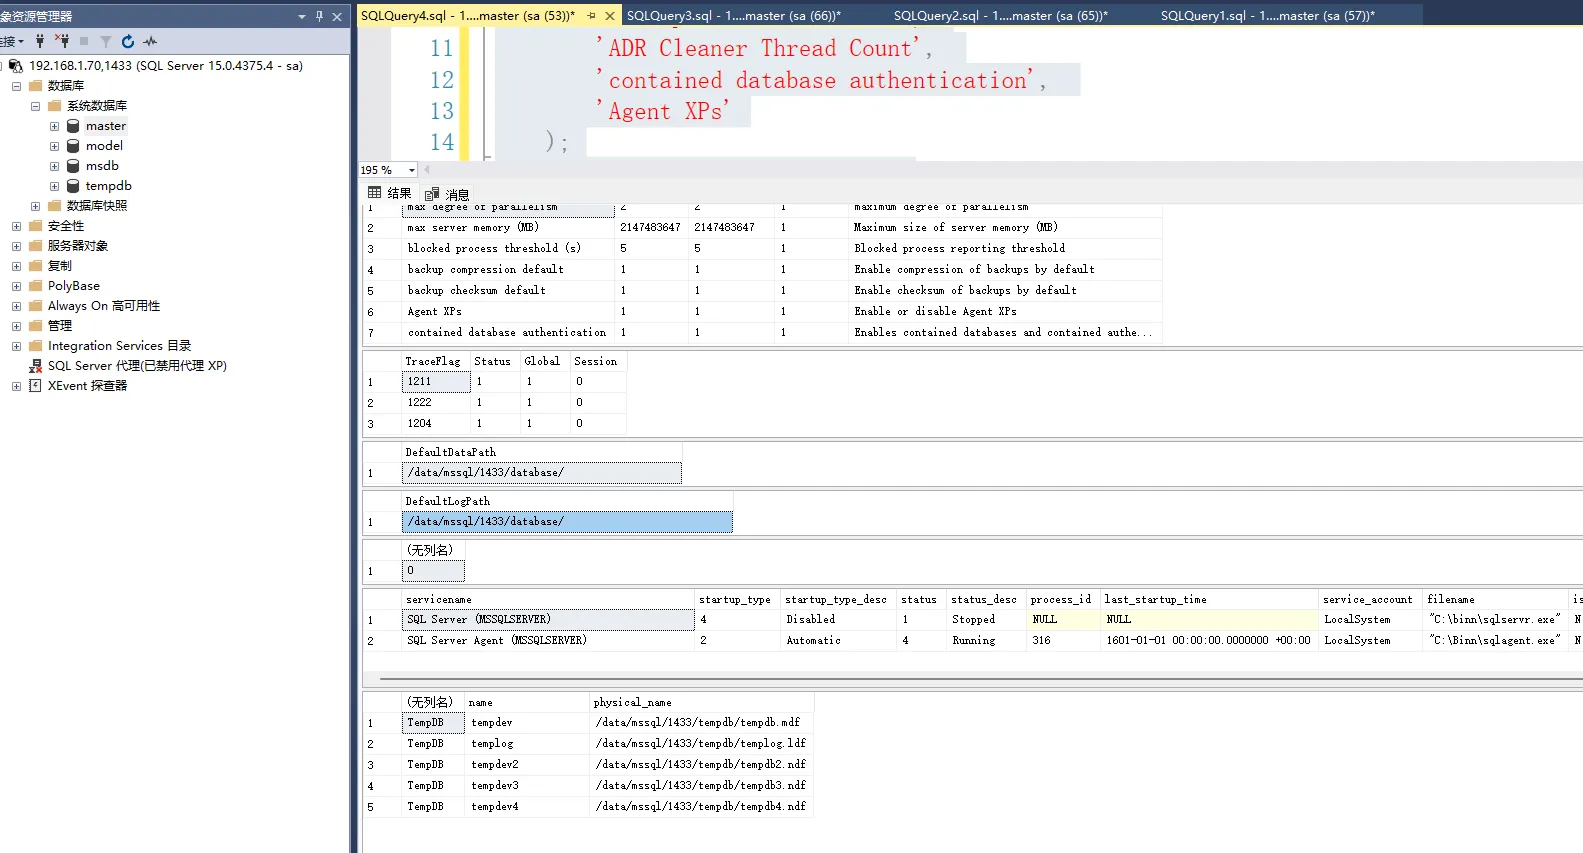
Task: Expand the 安全性 folder
Action: coord(16,226)
